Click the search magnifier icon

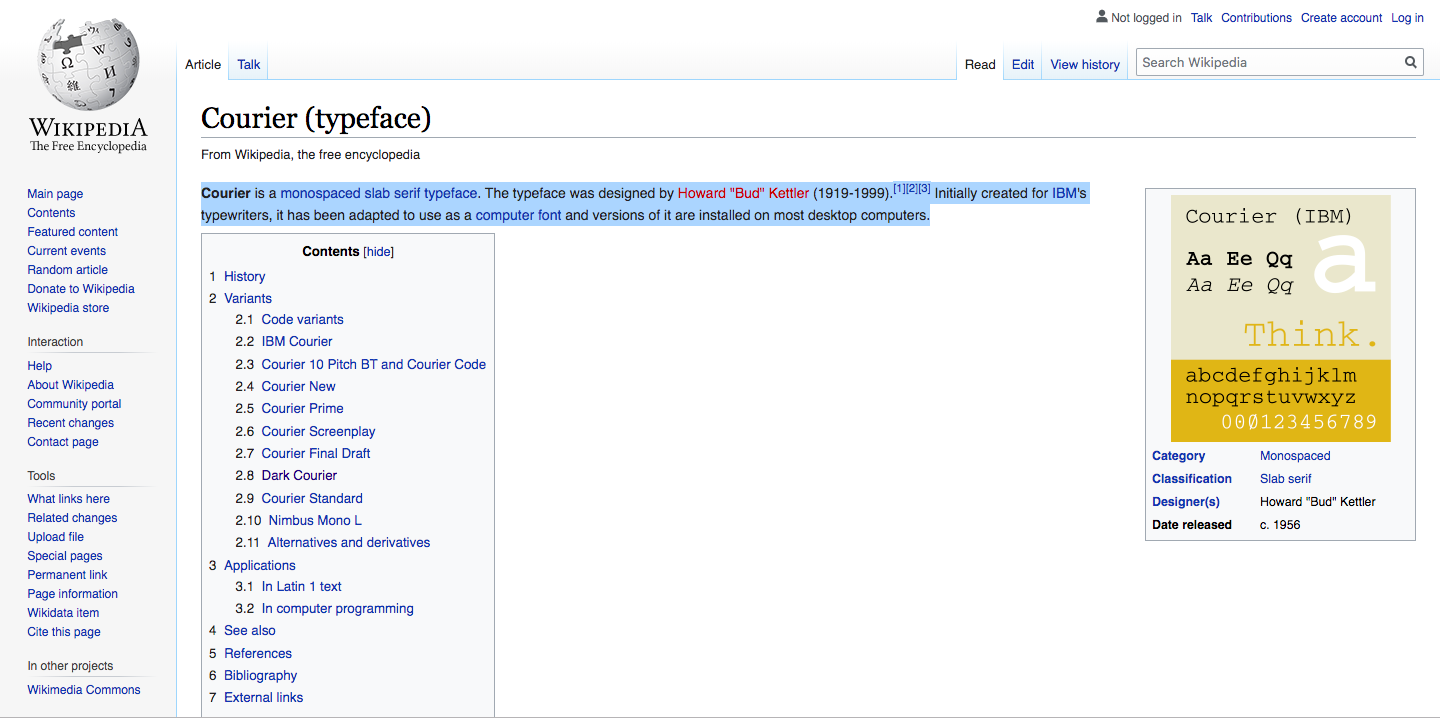click(1410, 62)
